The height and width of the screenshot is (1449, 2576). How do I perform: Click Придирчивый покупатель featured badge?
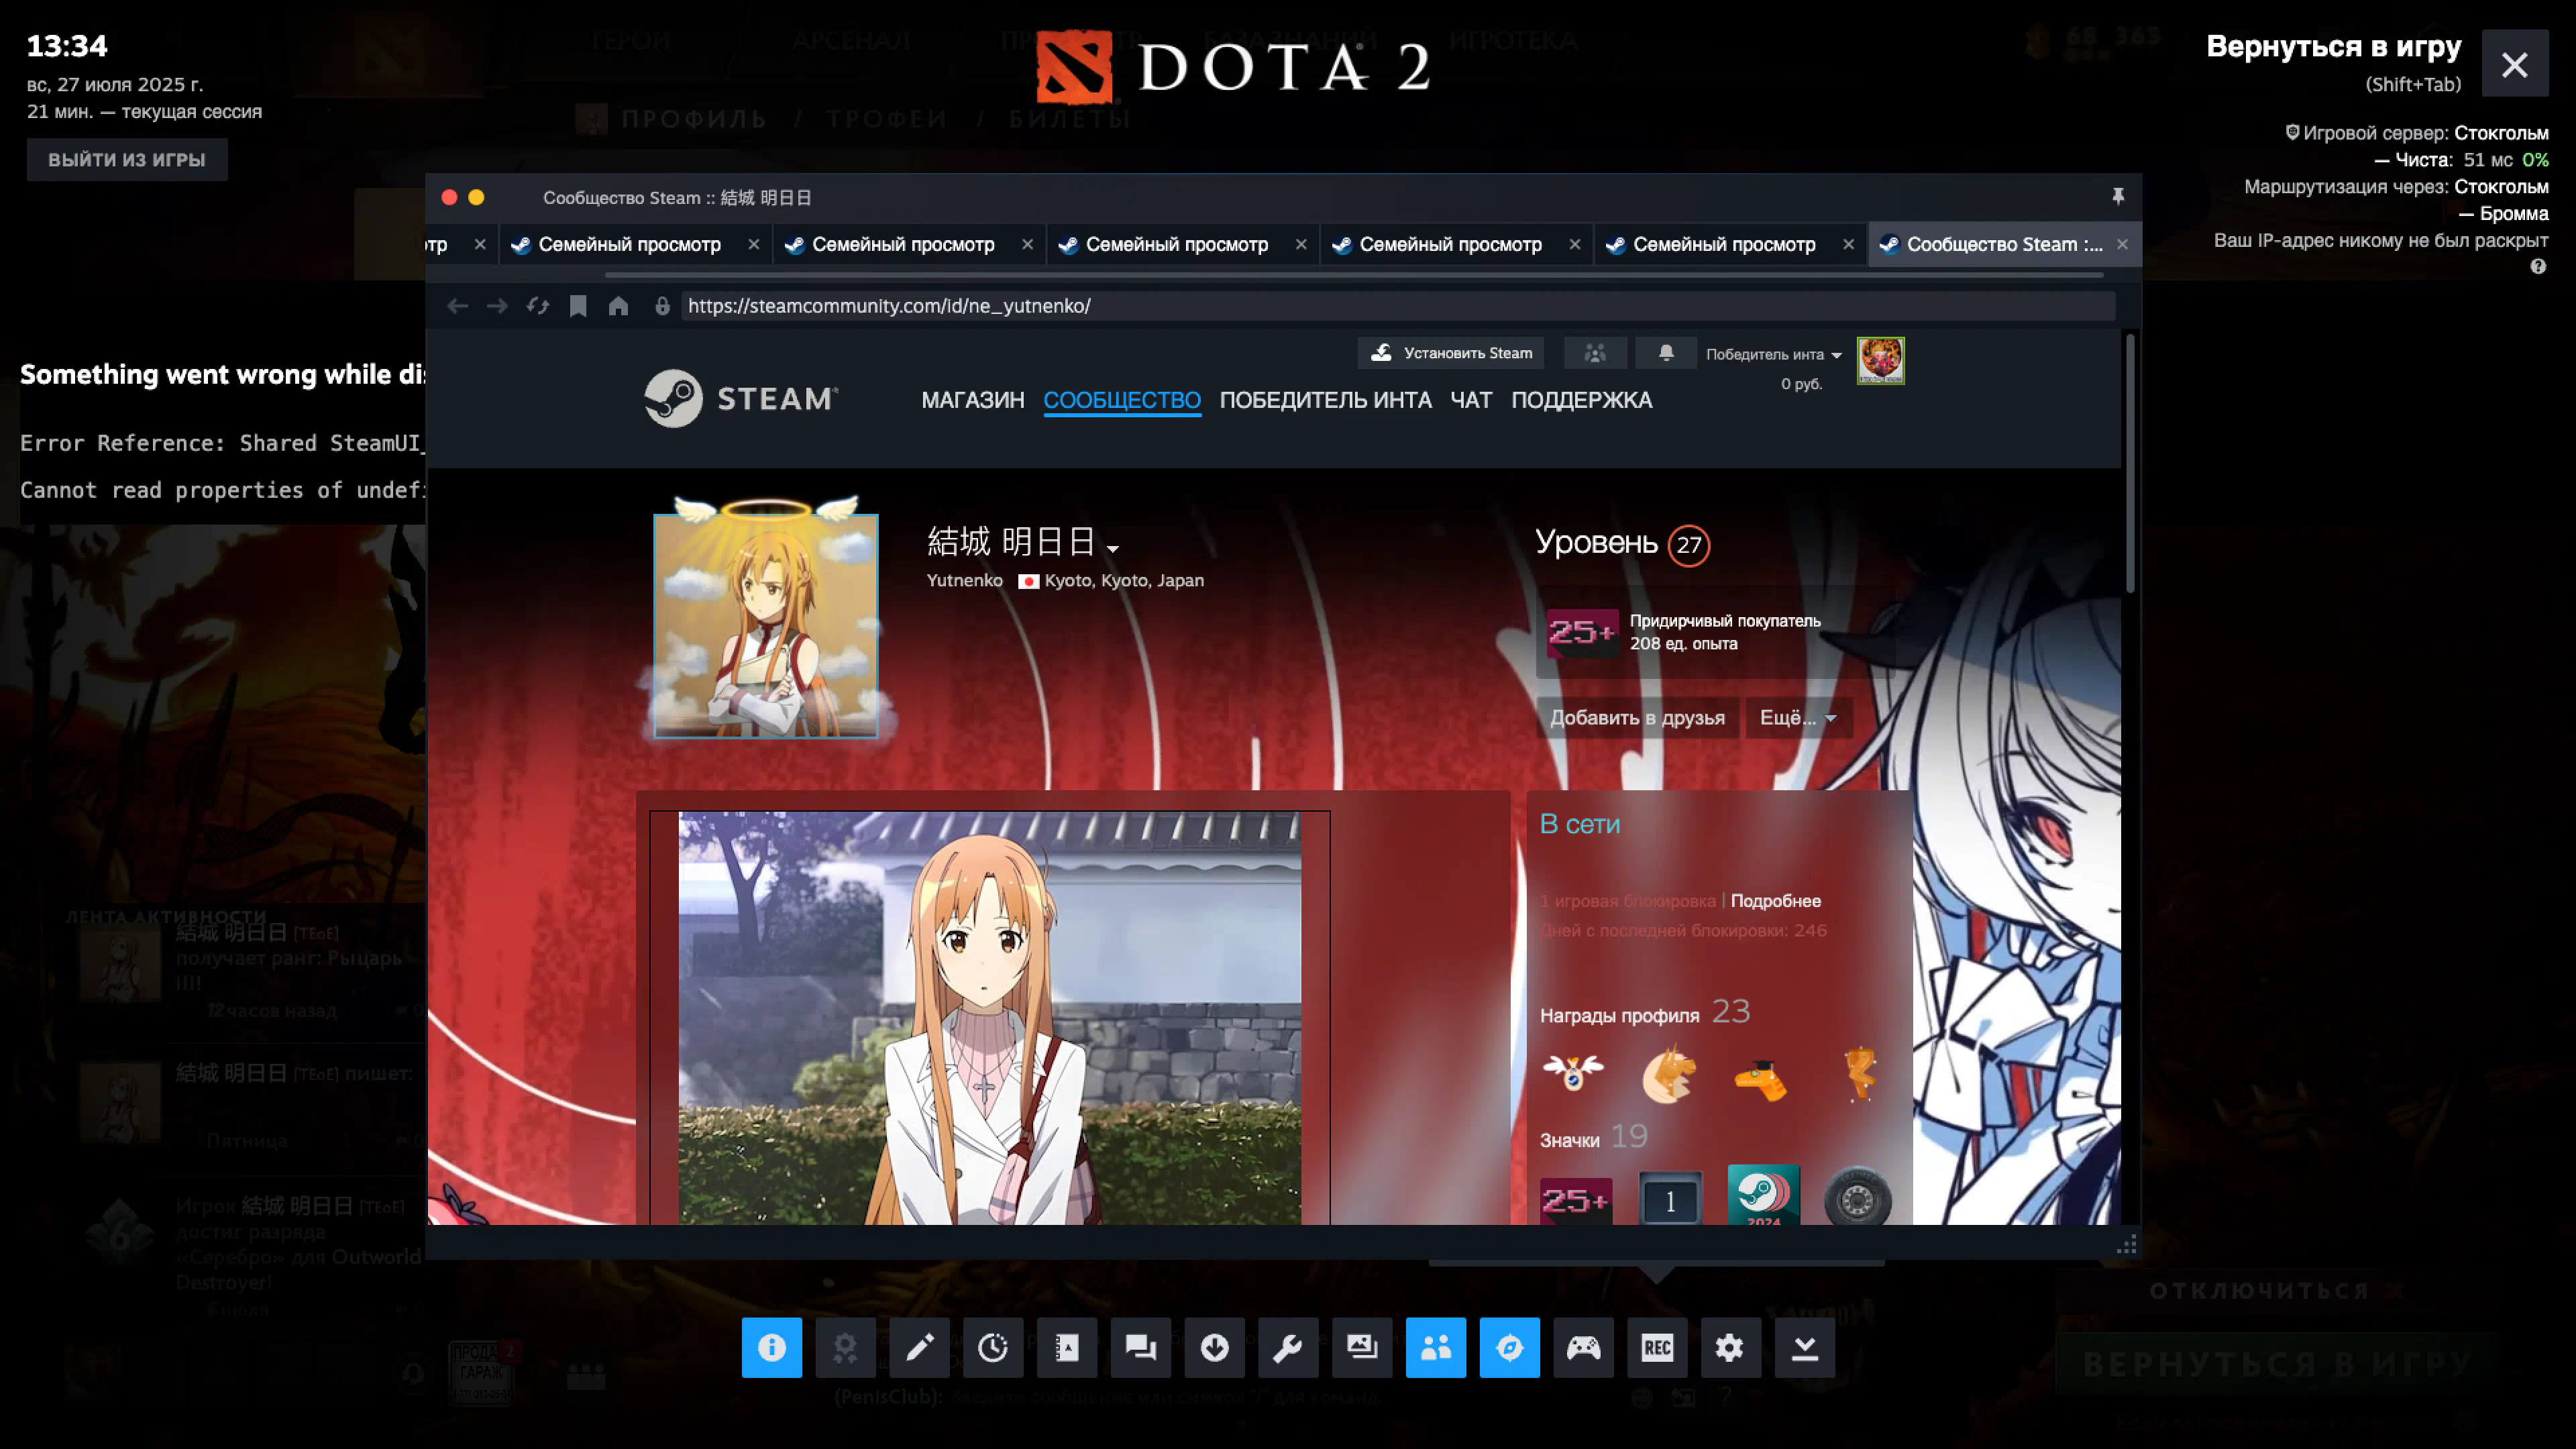pyautogui.click(x=1714, y=632)
